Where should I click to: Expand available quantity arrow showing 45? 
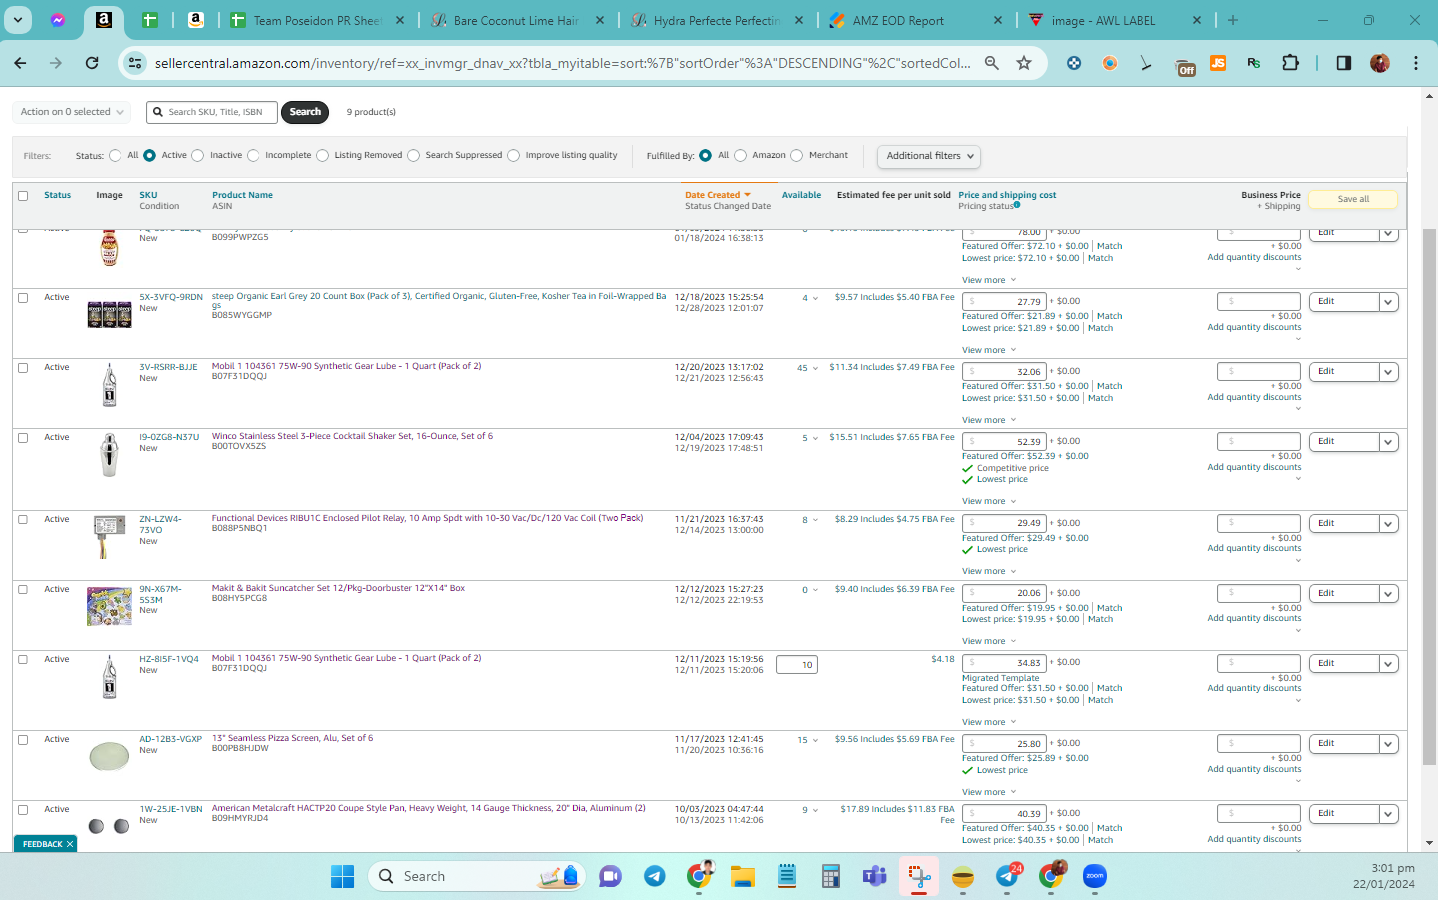pyautogui.click(x=815, y=368)
